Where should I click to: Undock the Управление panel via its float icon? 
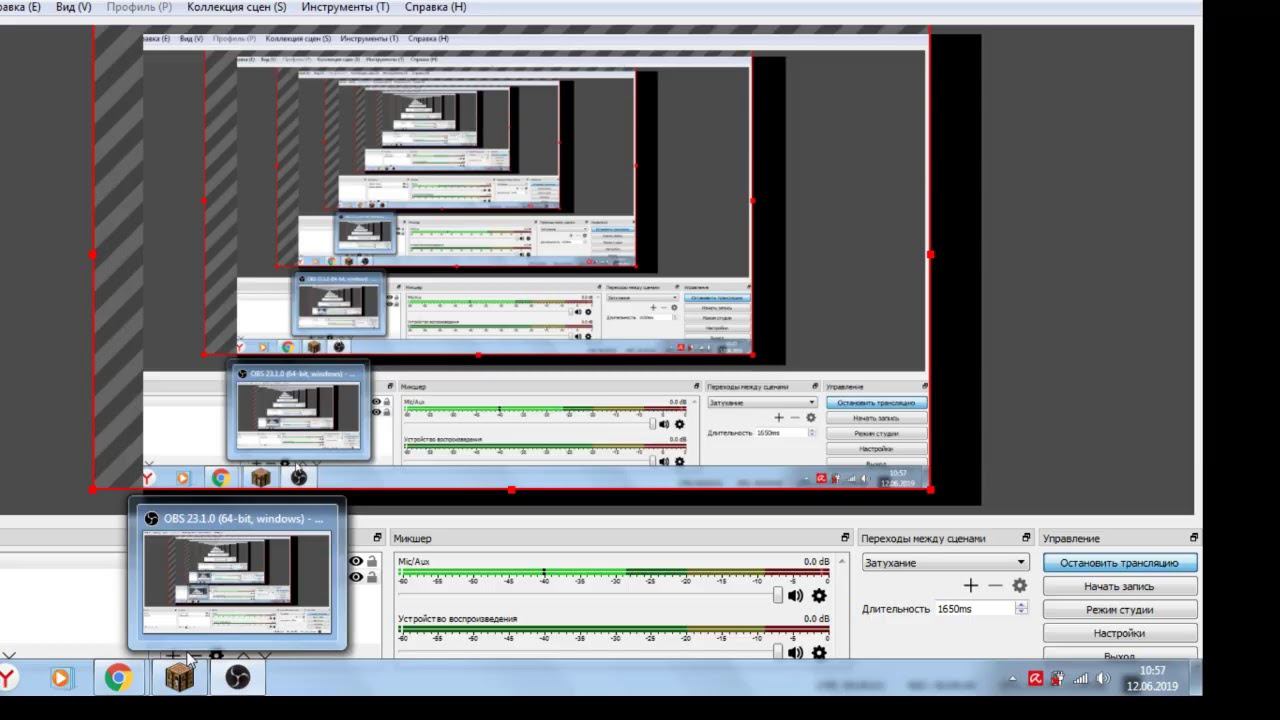(1193, 538)
